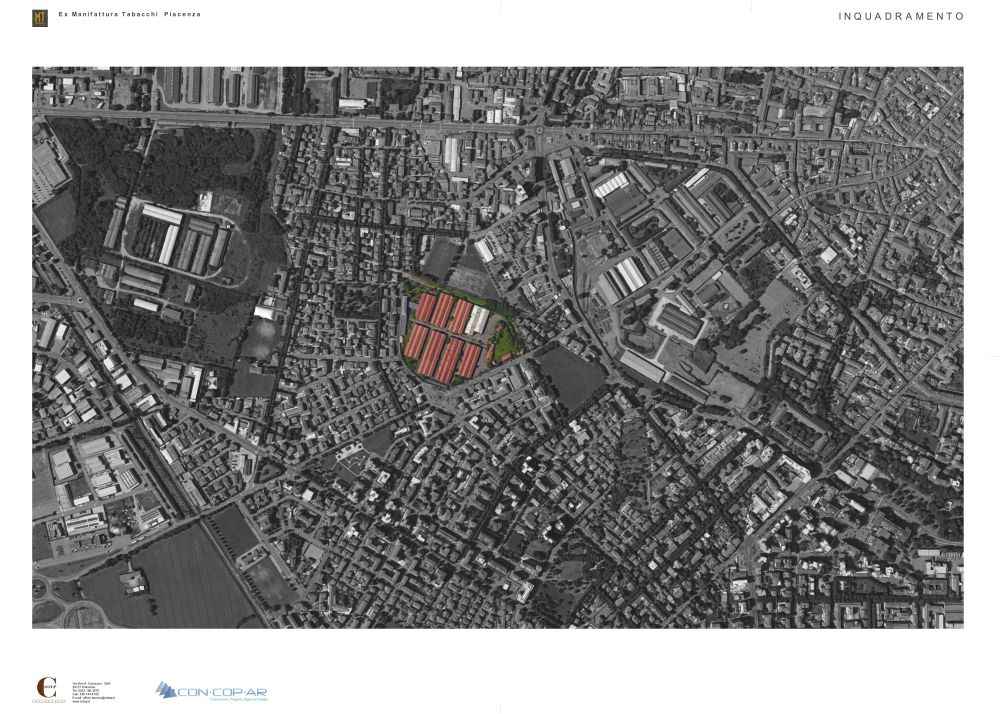
Task: Click the bottom-right red-roofed warehouse in highlighted site
Action: [469, 360]
